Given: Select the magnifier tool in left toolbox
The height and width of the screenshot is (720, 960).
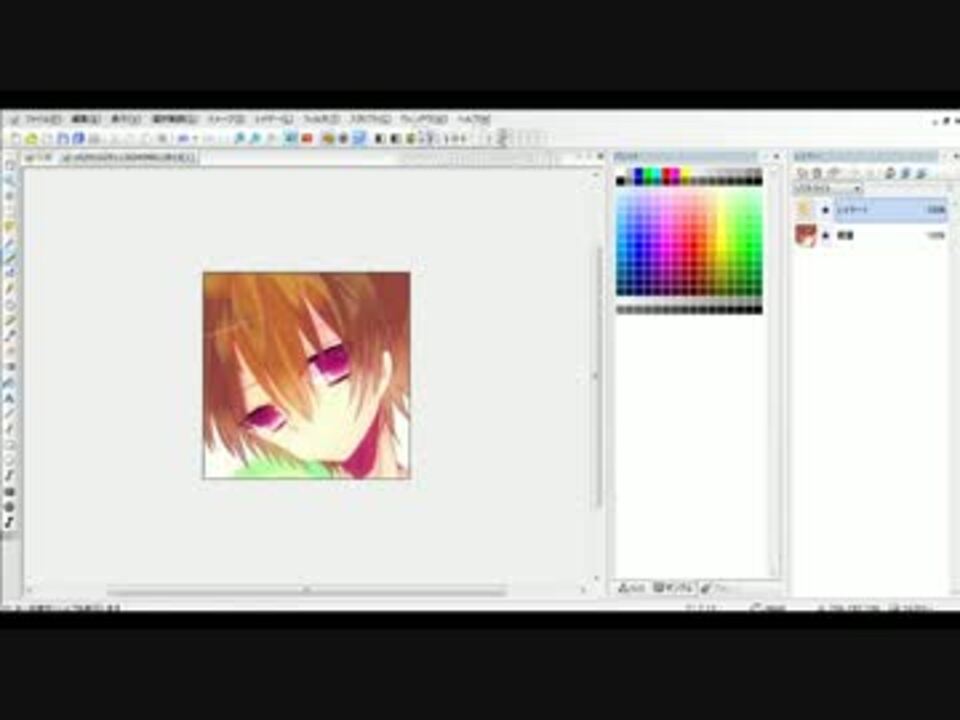Looking at the screenshot, I should pos(10,181).
